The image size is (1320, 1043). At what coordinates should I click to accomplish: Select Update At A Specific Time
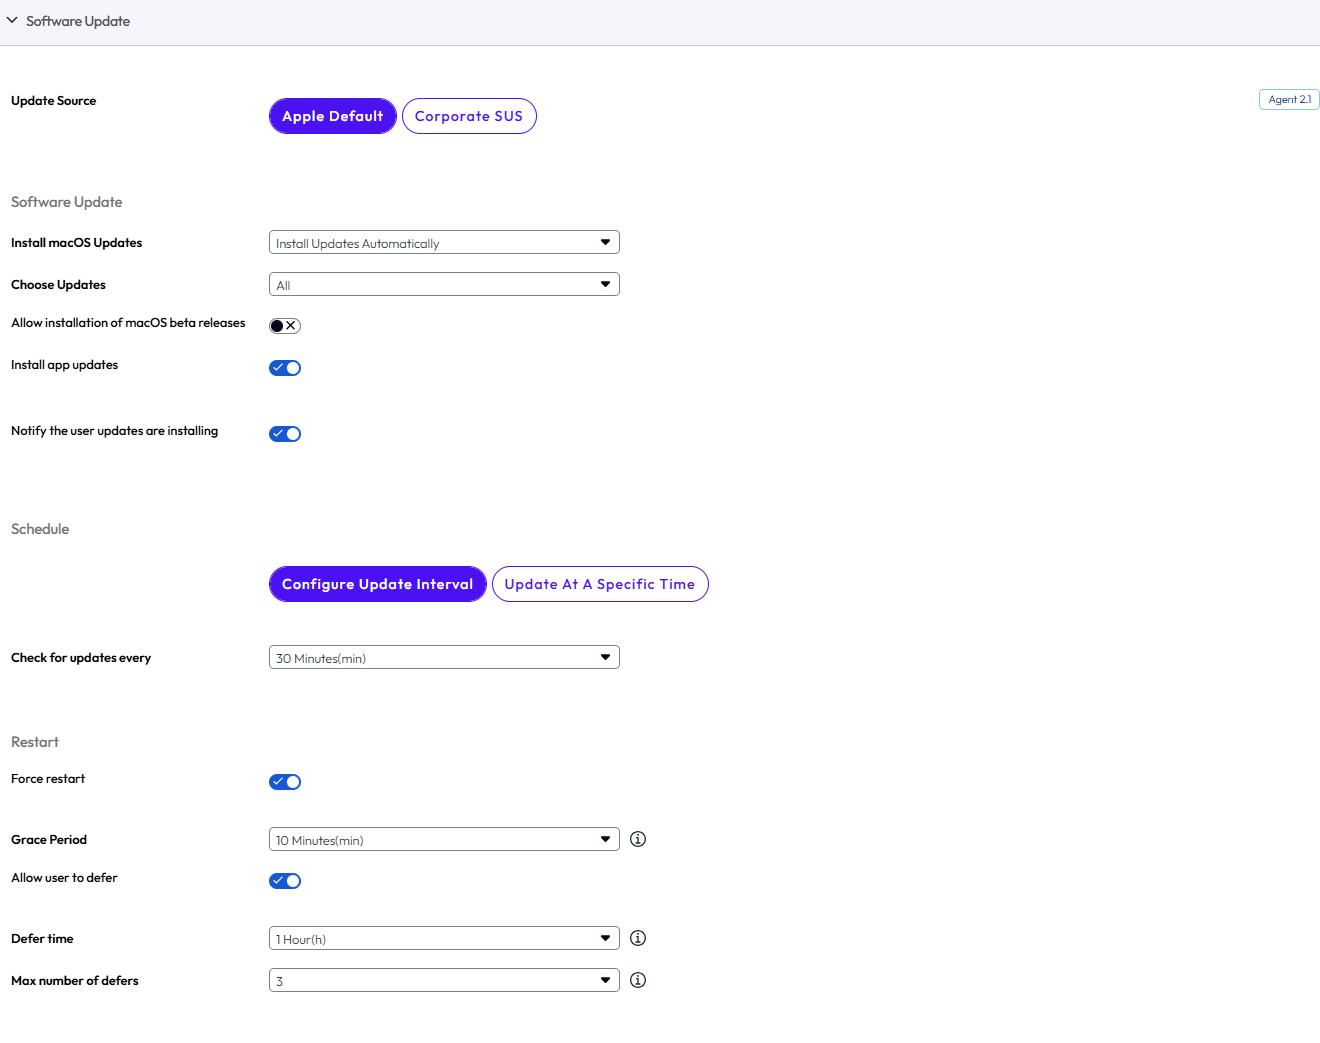(600, 584)
